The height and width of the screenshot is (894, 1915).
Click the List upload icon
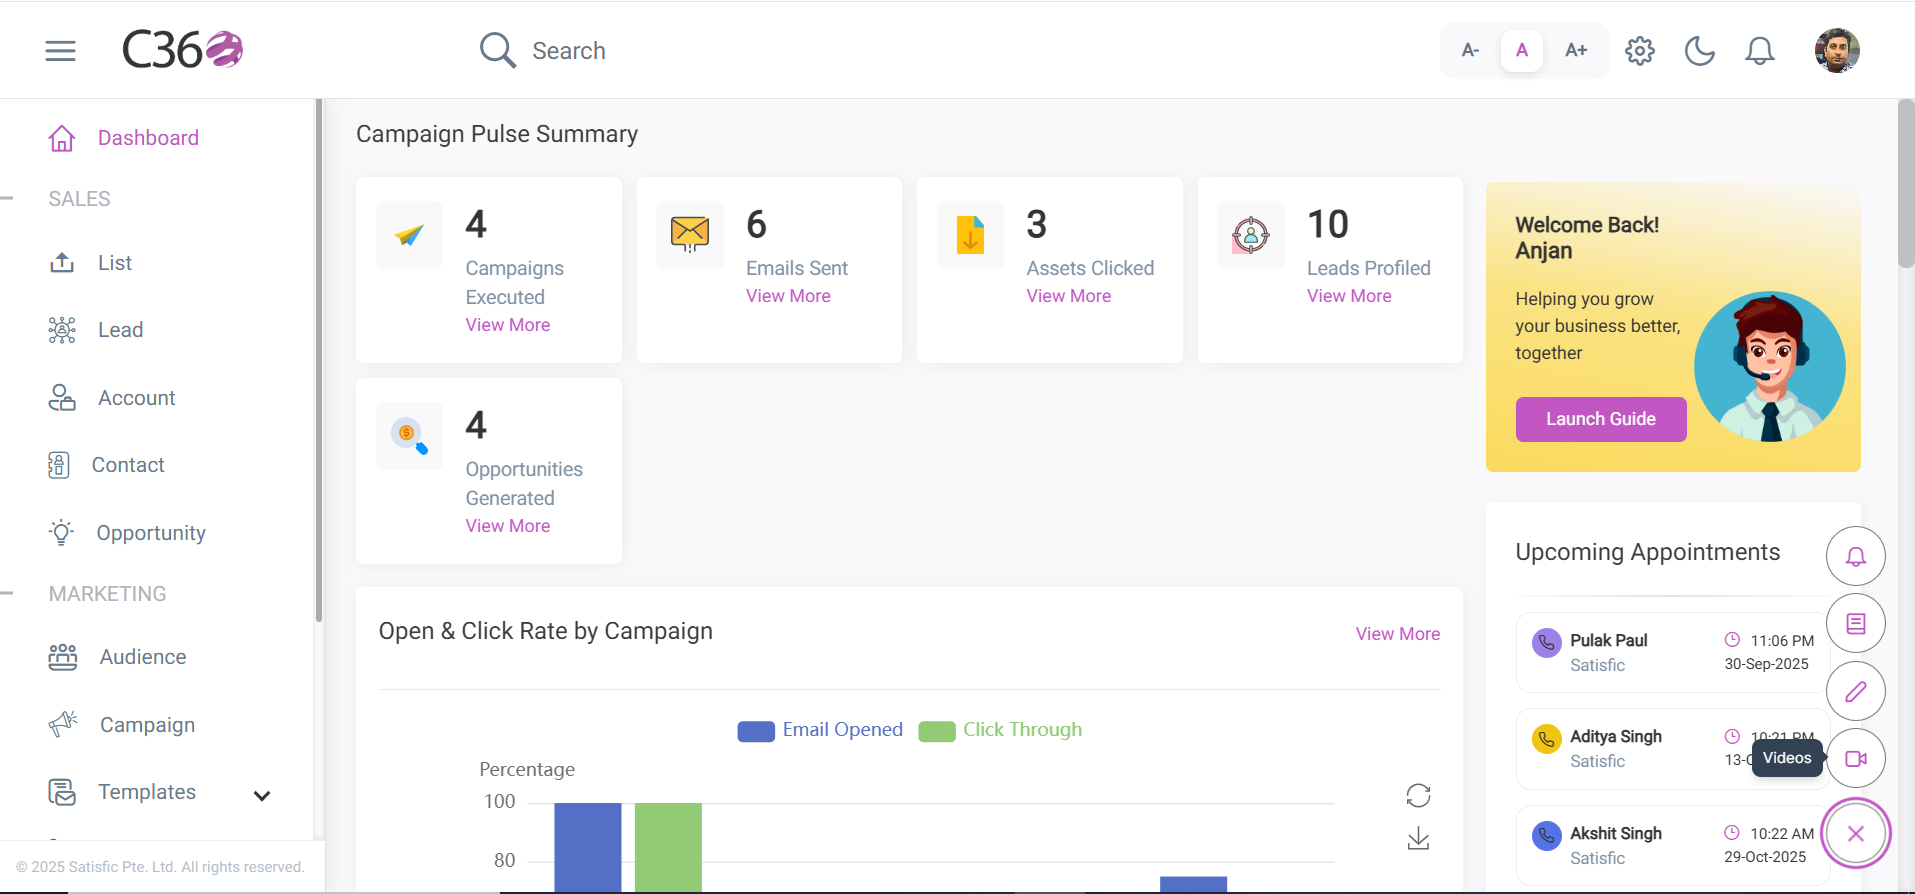click(62, 263)
